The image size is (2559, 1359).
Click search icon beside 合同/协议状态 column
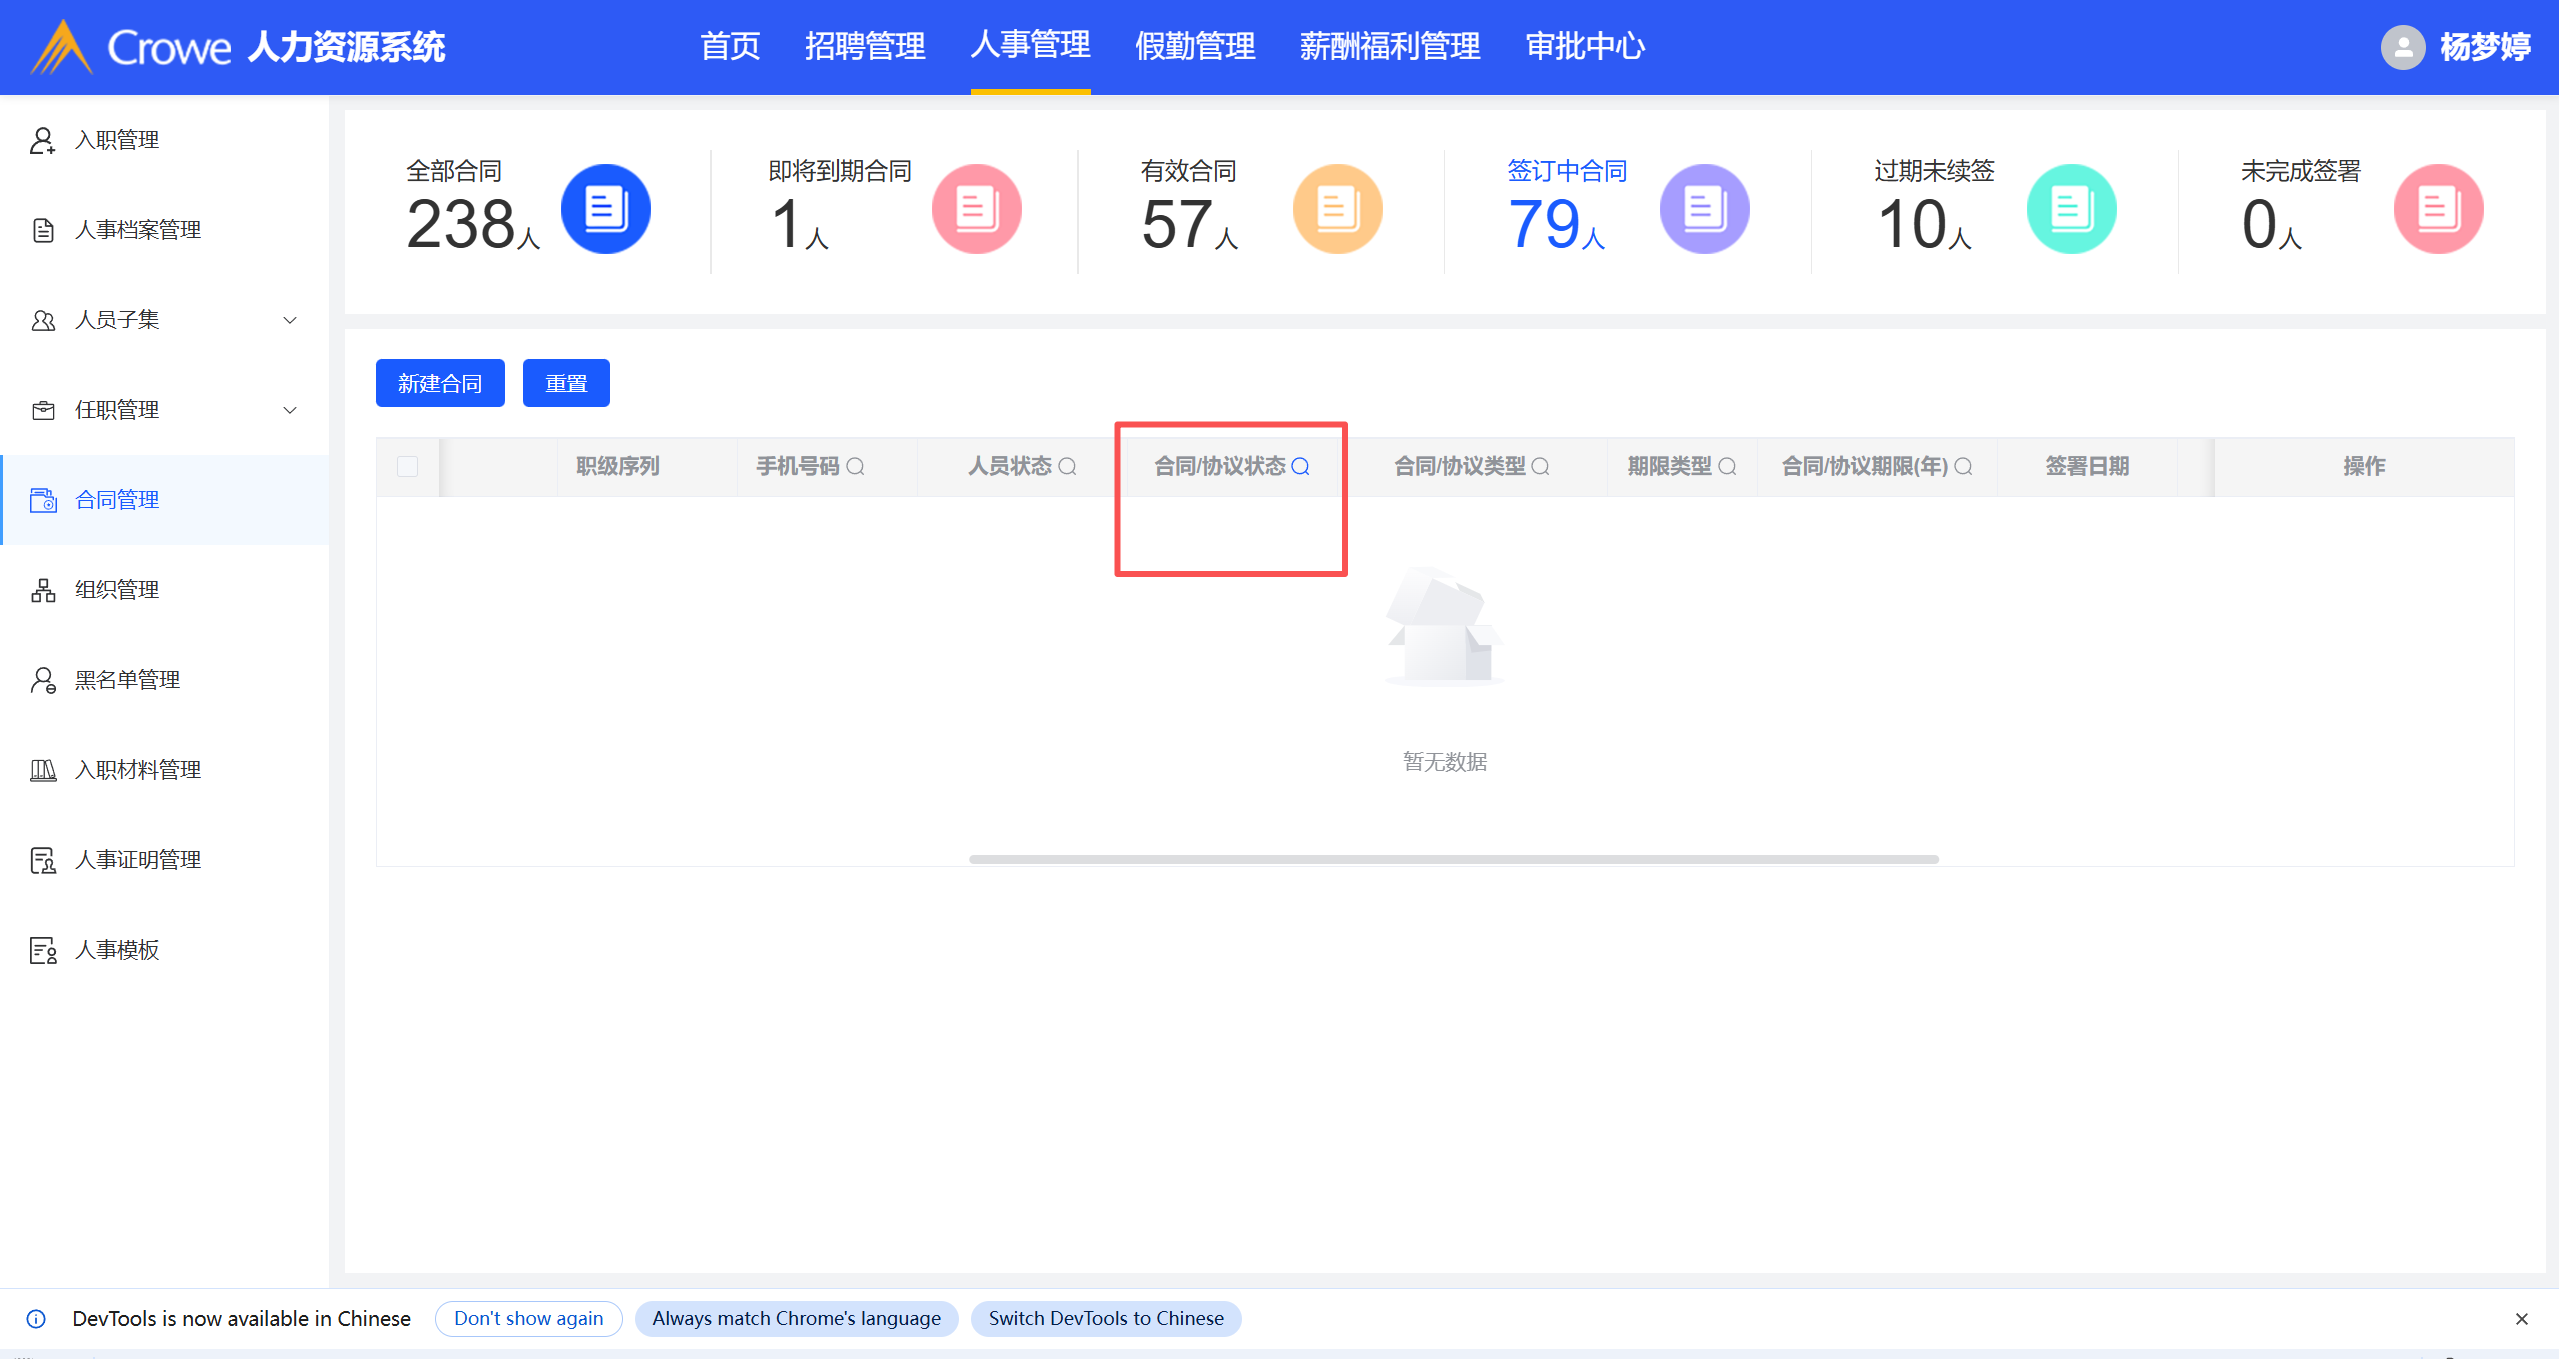click(1301, 466)
